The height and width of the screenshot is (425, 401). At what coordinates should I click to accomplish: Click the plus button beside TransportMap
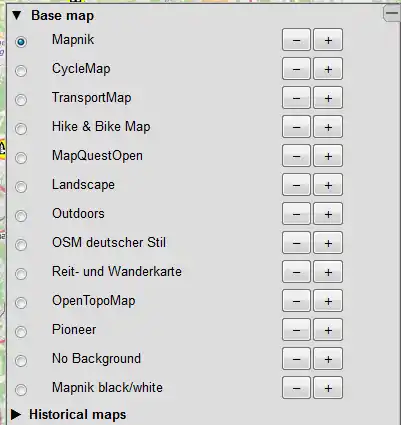(328, 98)
